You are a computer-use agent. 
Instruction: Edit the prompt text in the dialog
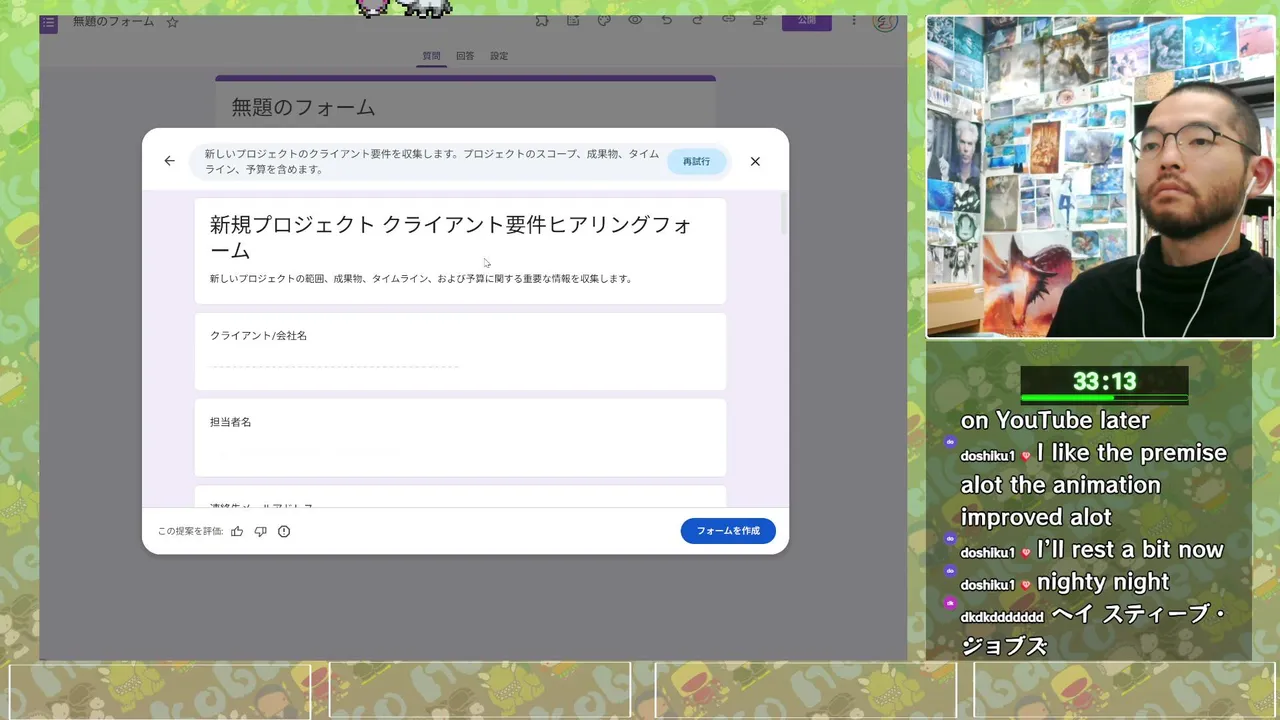click(x=432, y=162)
